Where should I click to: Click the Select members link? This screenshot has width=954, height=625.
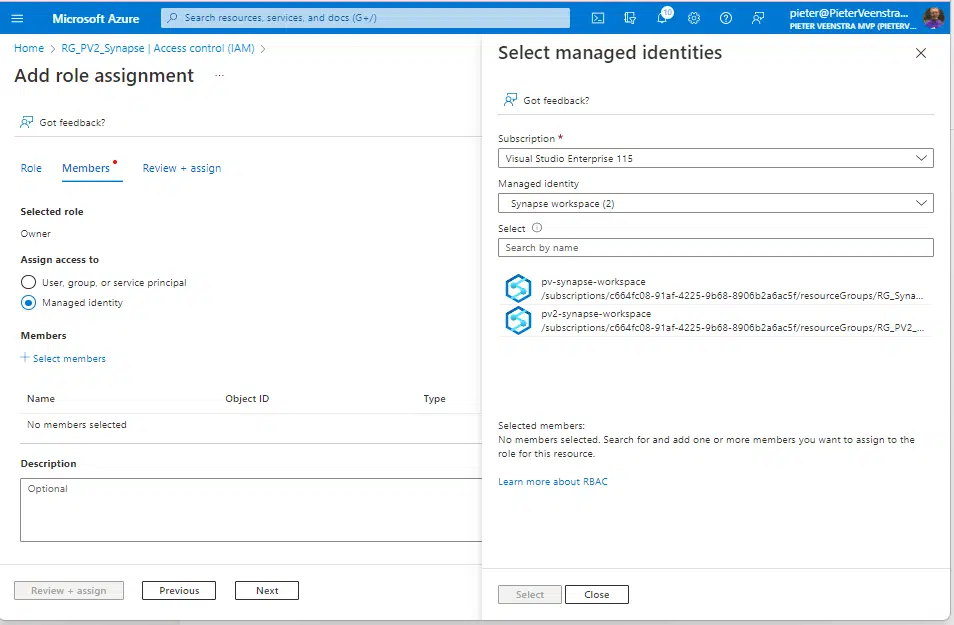[x=69, y=358]
